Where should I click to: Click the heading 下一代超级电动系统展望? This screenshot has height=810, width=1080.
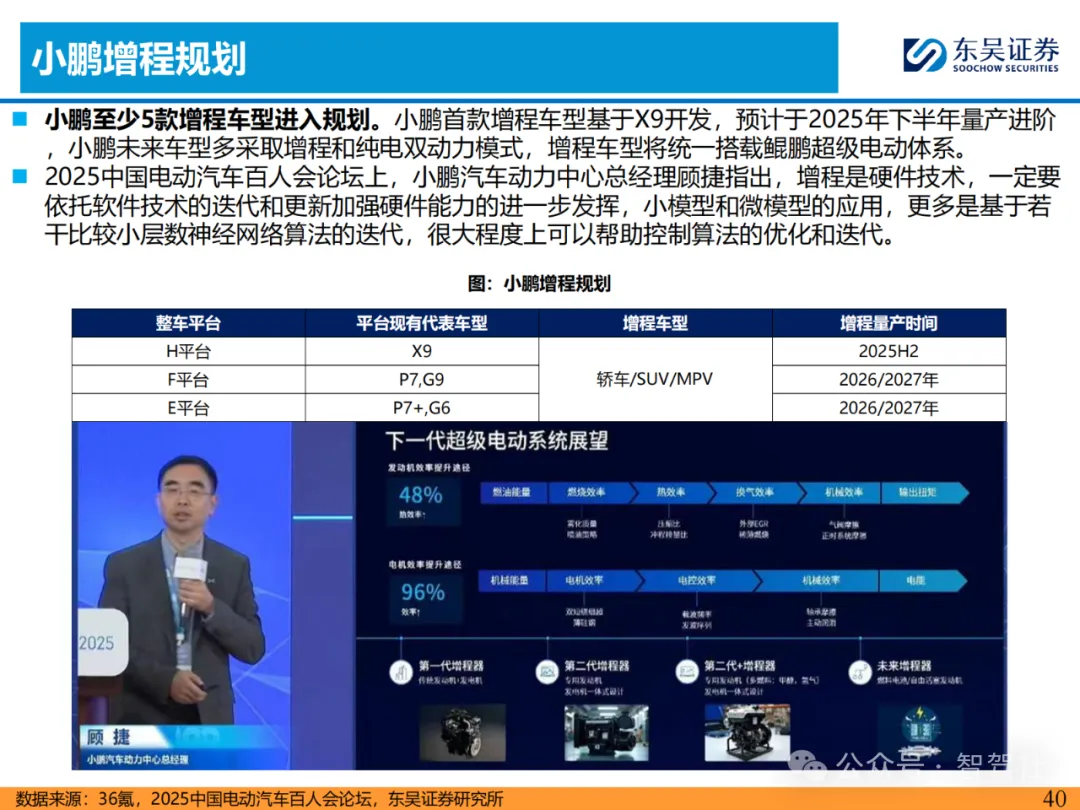[x=497, y=441]
